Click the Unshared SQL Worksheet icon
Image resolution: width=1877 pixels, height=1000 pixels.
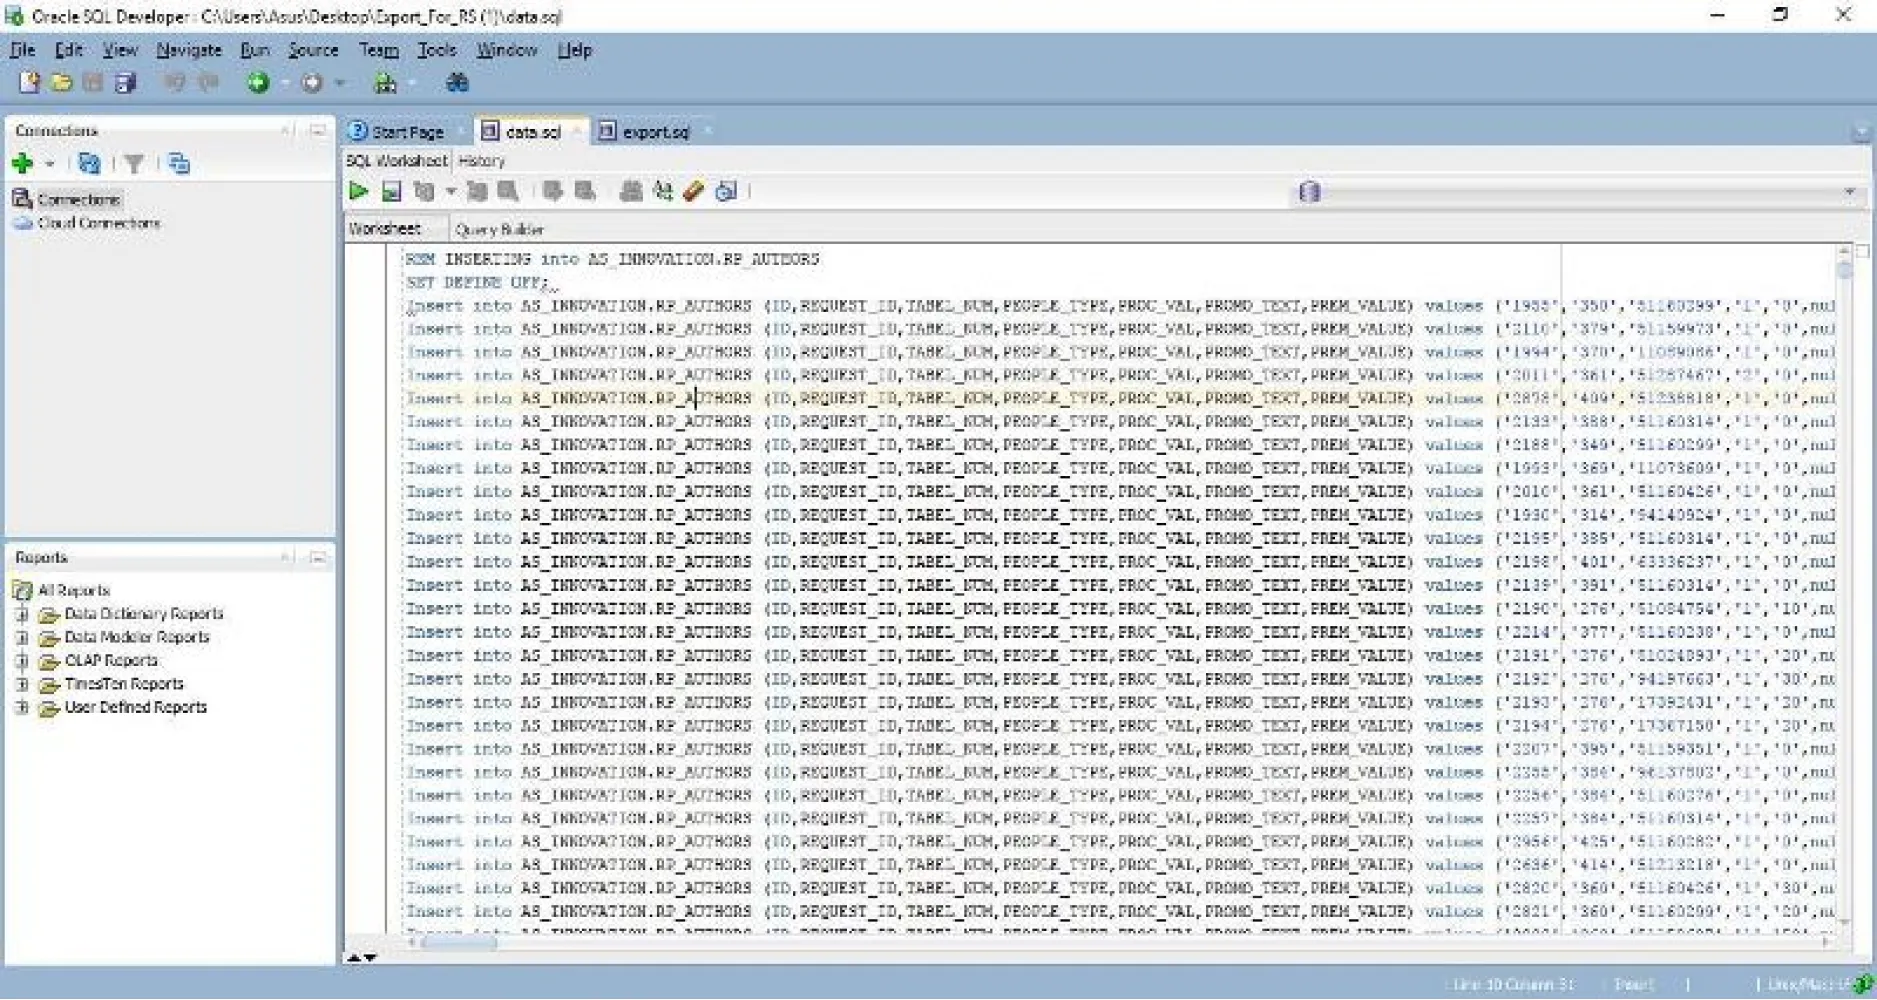[630, 191]
